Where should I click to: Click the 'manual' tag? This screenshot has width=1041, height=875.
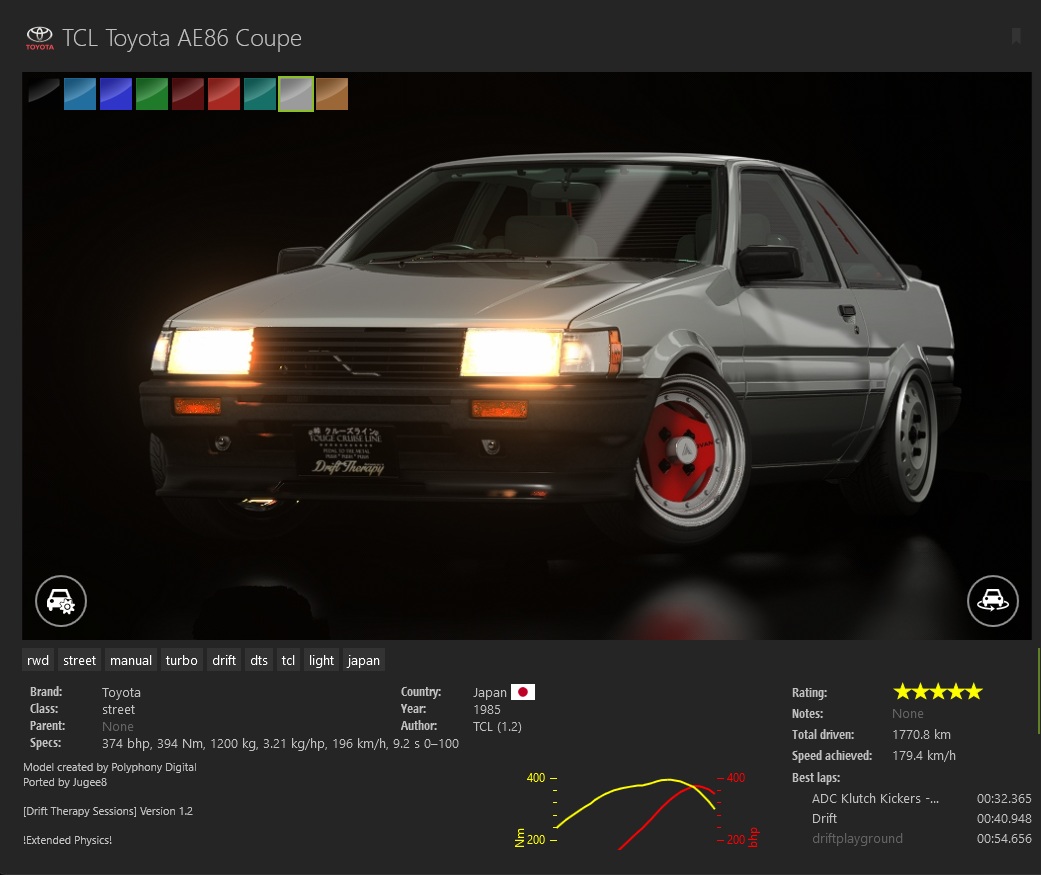pos(131,660)
